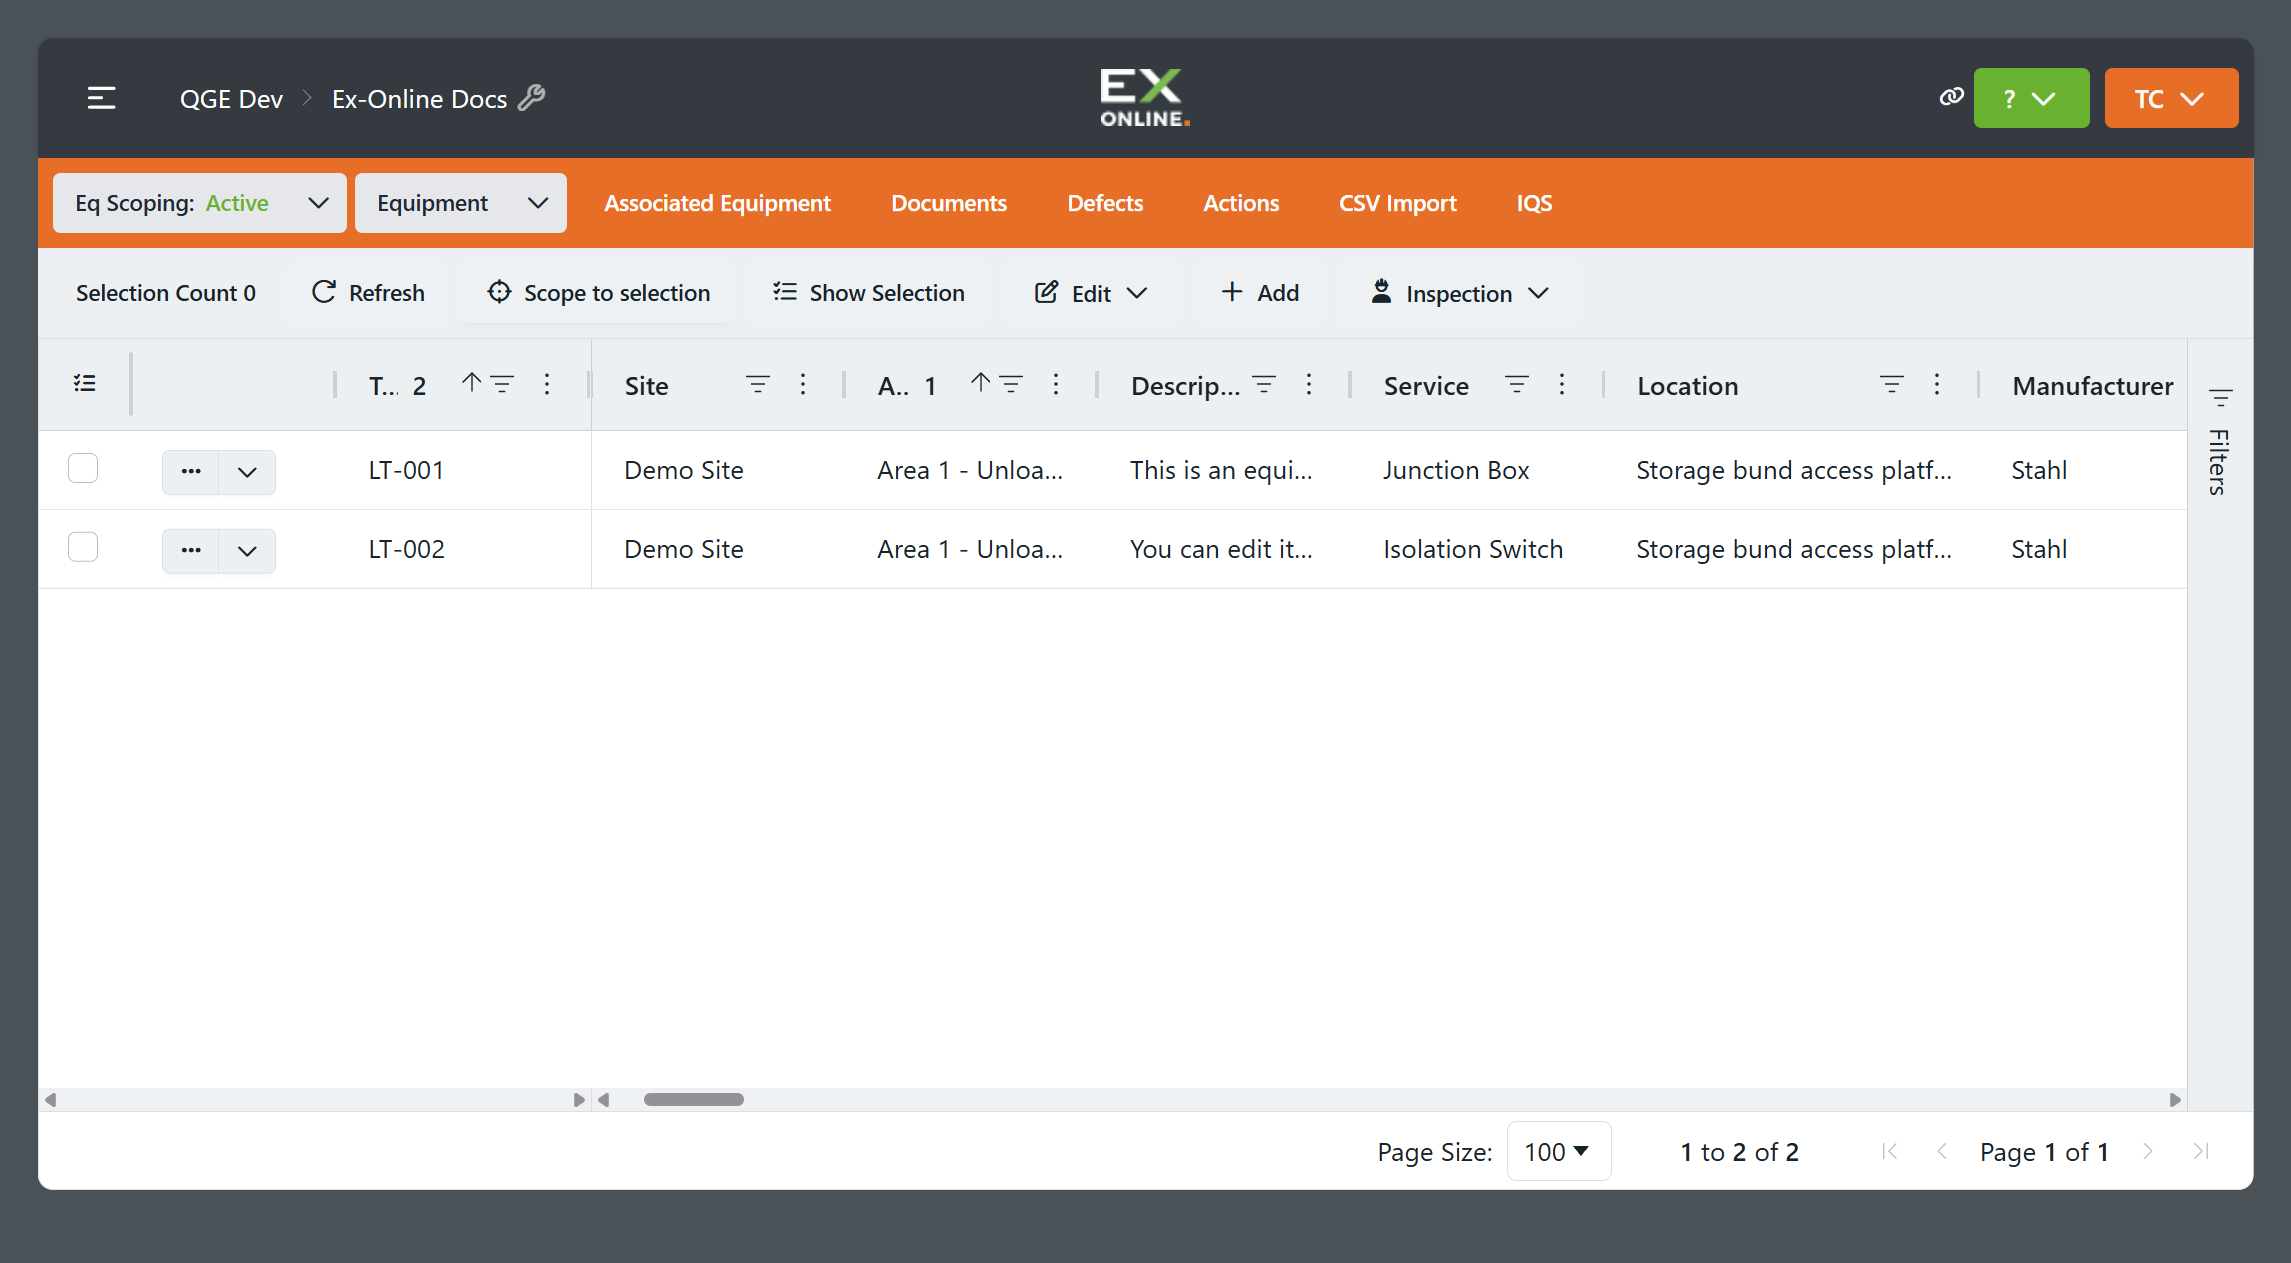
Task: Click the right scroll arrow of grid
Action: (2175, 1099)
